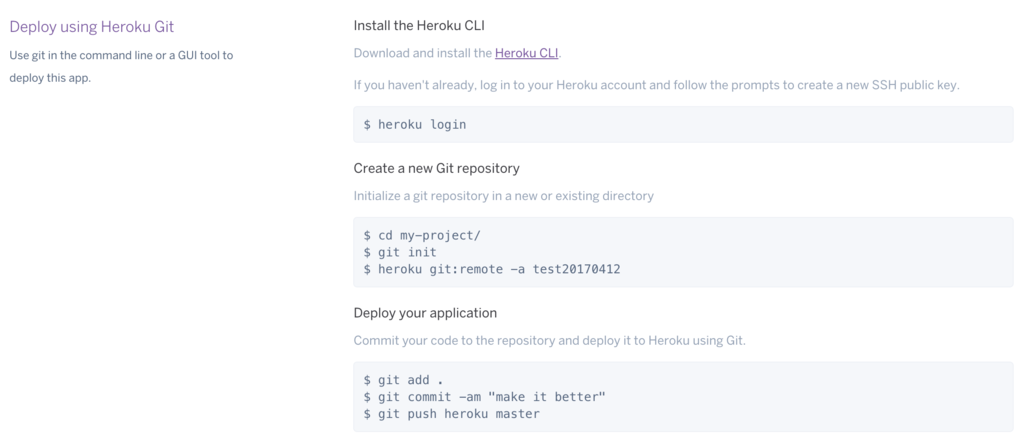Click the 'heroku git:remote -a test20170412' command
Image resolution: width=1024 pixels, height=448 pixels.
tap(499, 268)
